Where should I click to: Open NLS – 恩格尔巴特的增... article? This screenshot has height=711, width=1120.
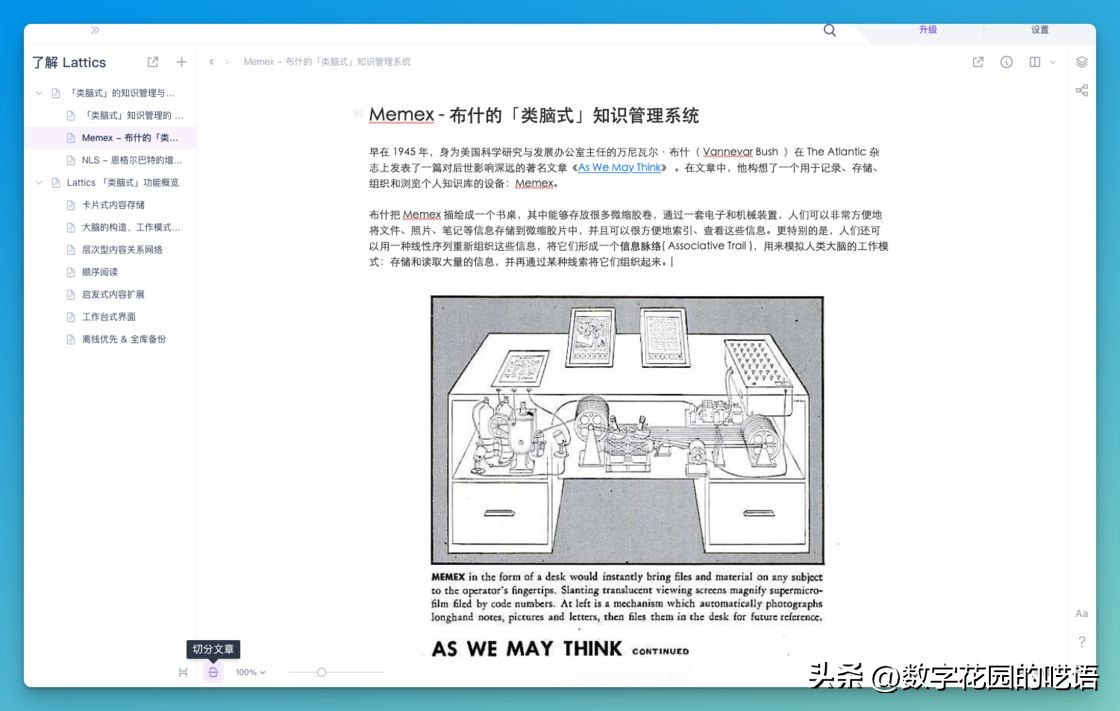pyautogui.click(x=131, y=160)
